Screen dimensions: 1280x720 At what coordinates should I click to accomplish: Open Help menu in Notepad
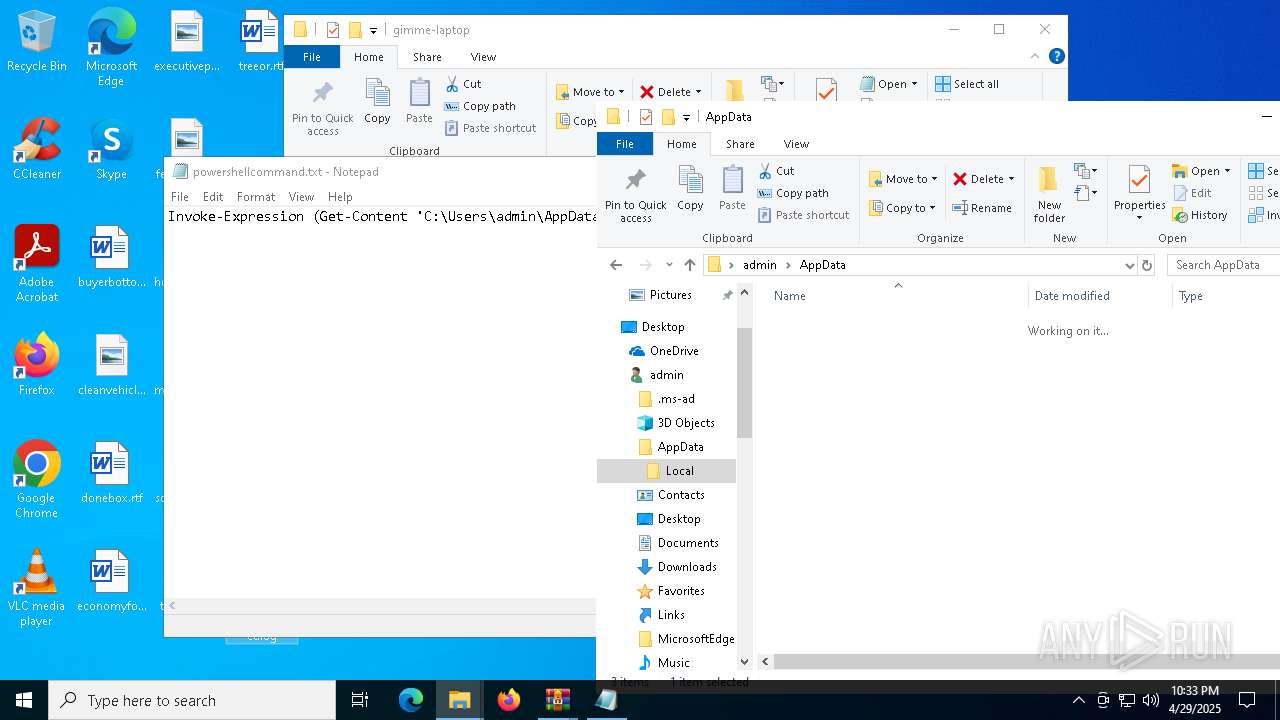(x=340, y=197)
